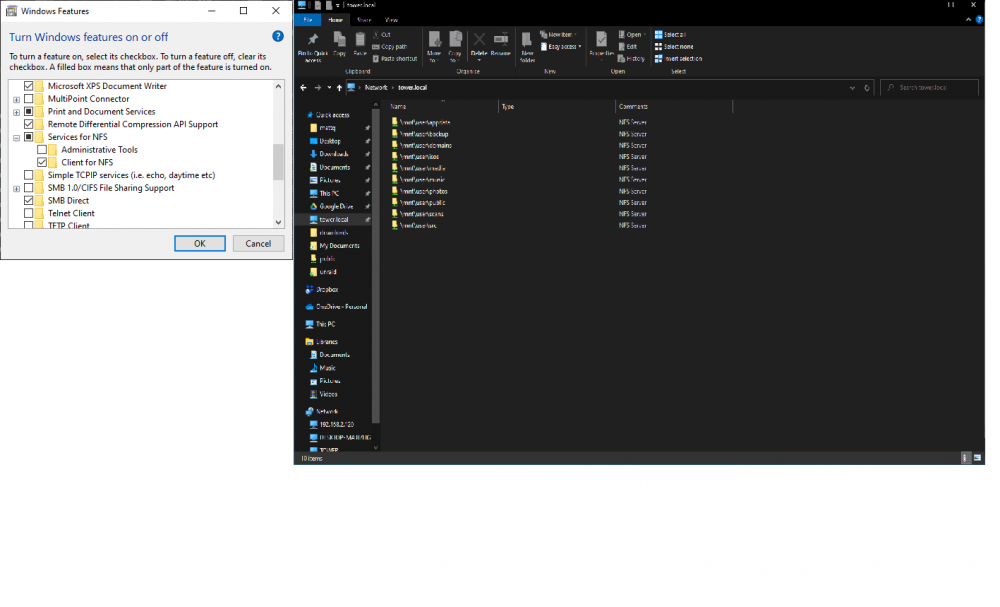Click Network in the address breadcrumb
Viewport: 1000px width, 607px height.
tap(376, 87)
